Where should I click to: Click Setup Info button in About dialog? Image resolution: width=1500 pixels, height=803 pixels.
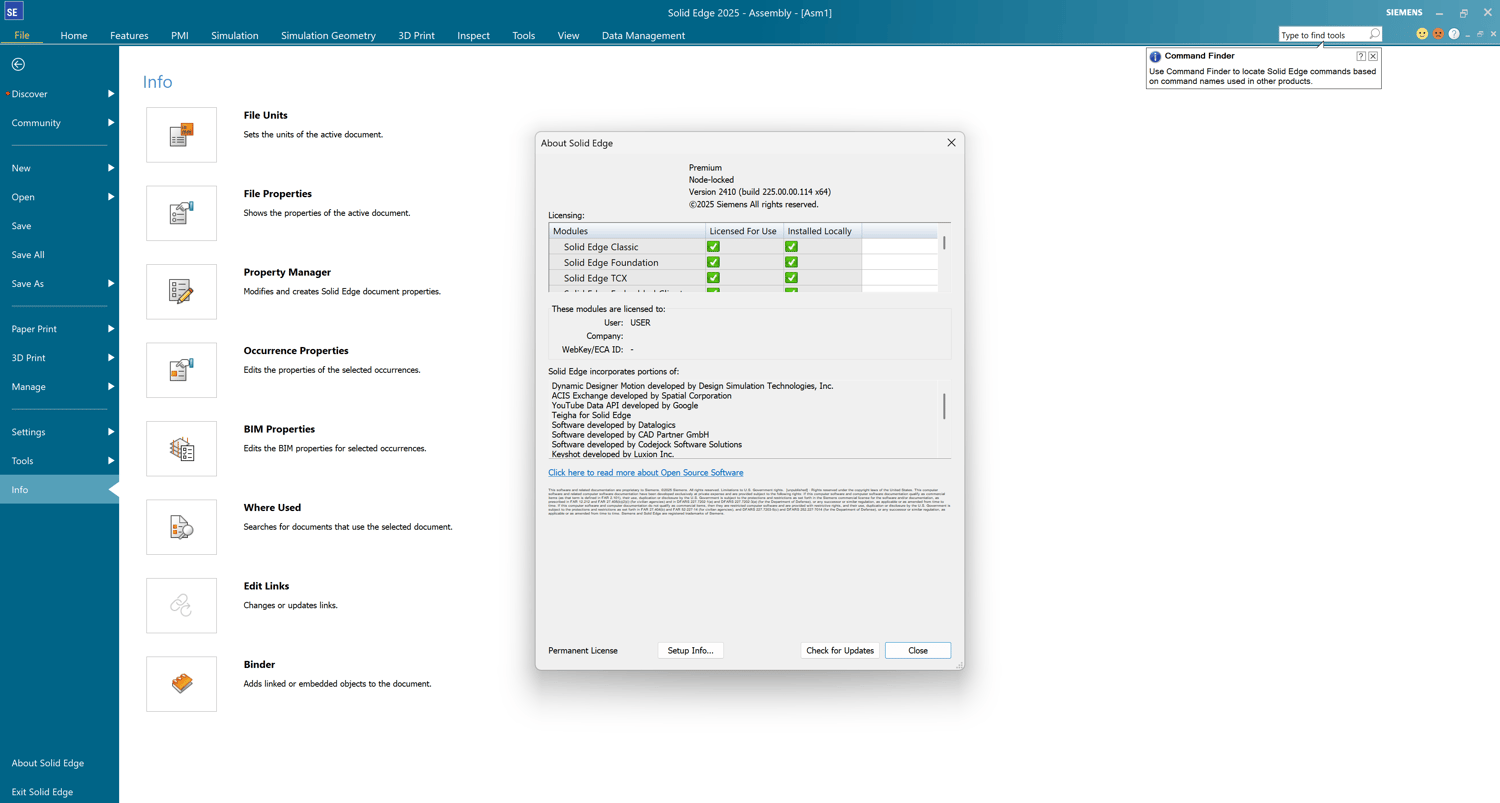[691, 650]
